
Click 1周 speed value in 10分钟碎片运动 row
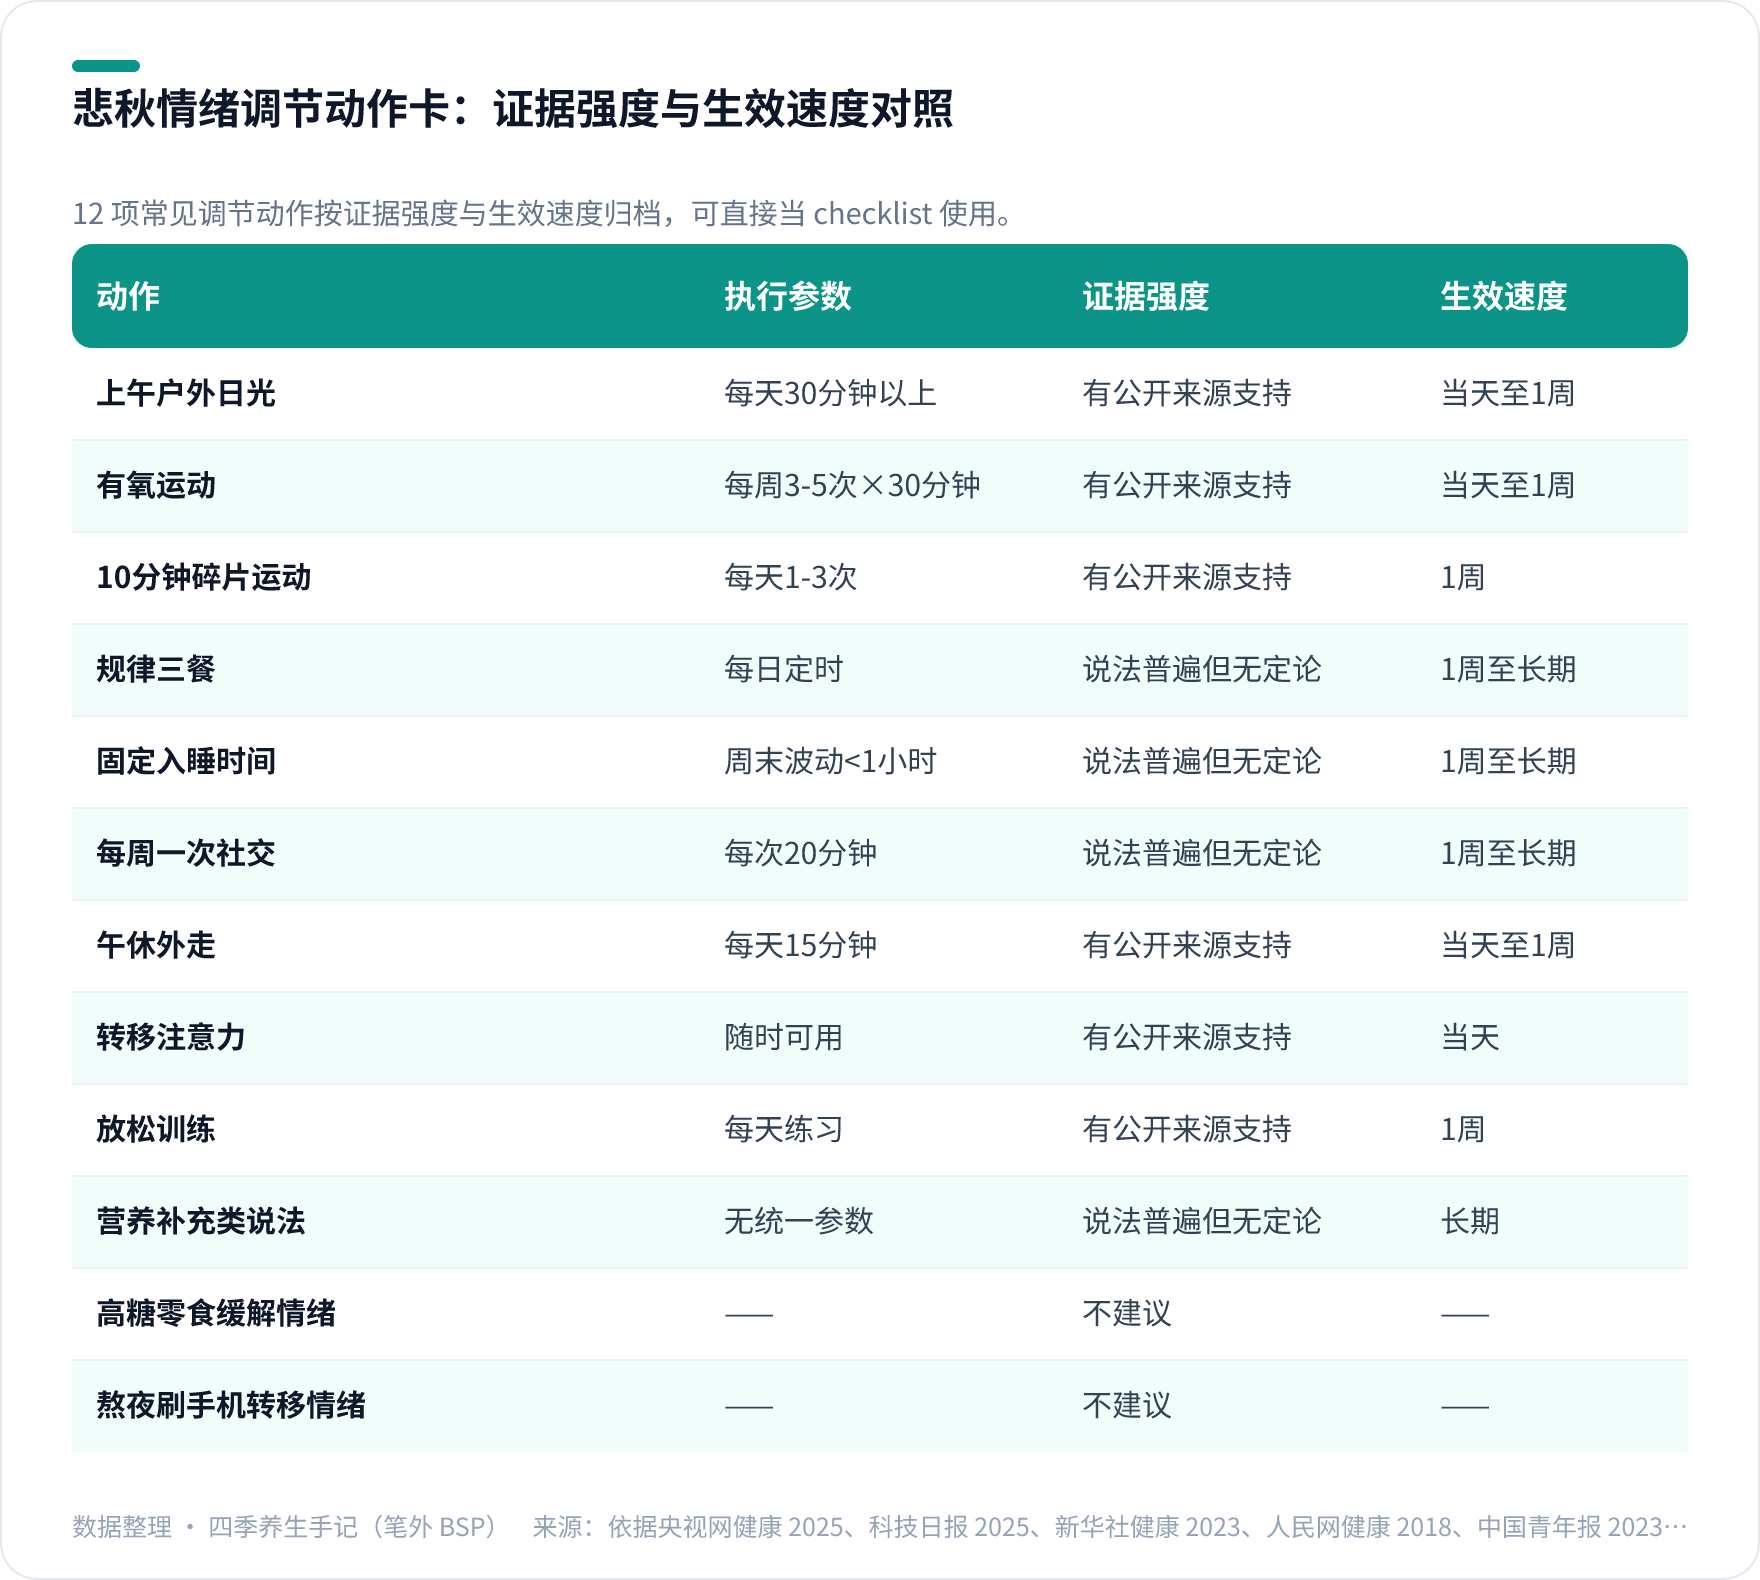pos(1463,577)
